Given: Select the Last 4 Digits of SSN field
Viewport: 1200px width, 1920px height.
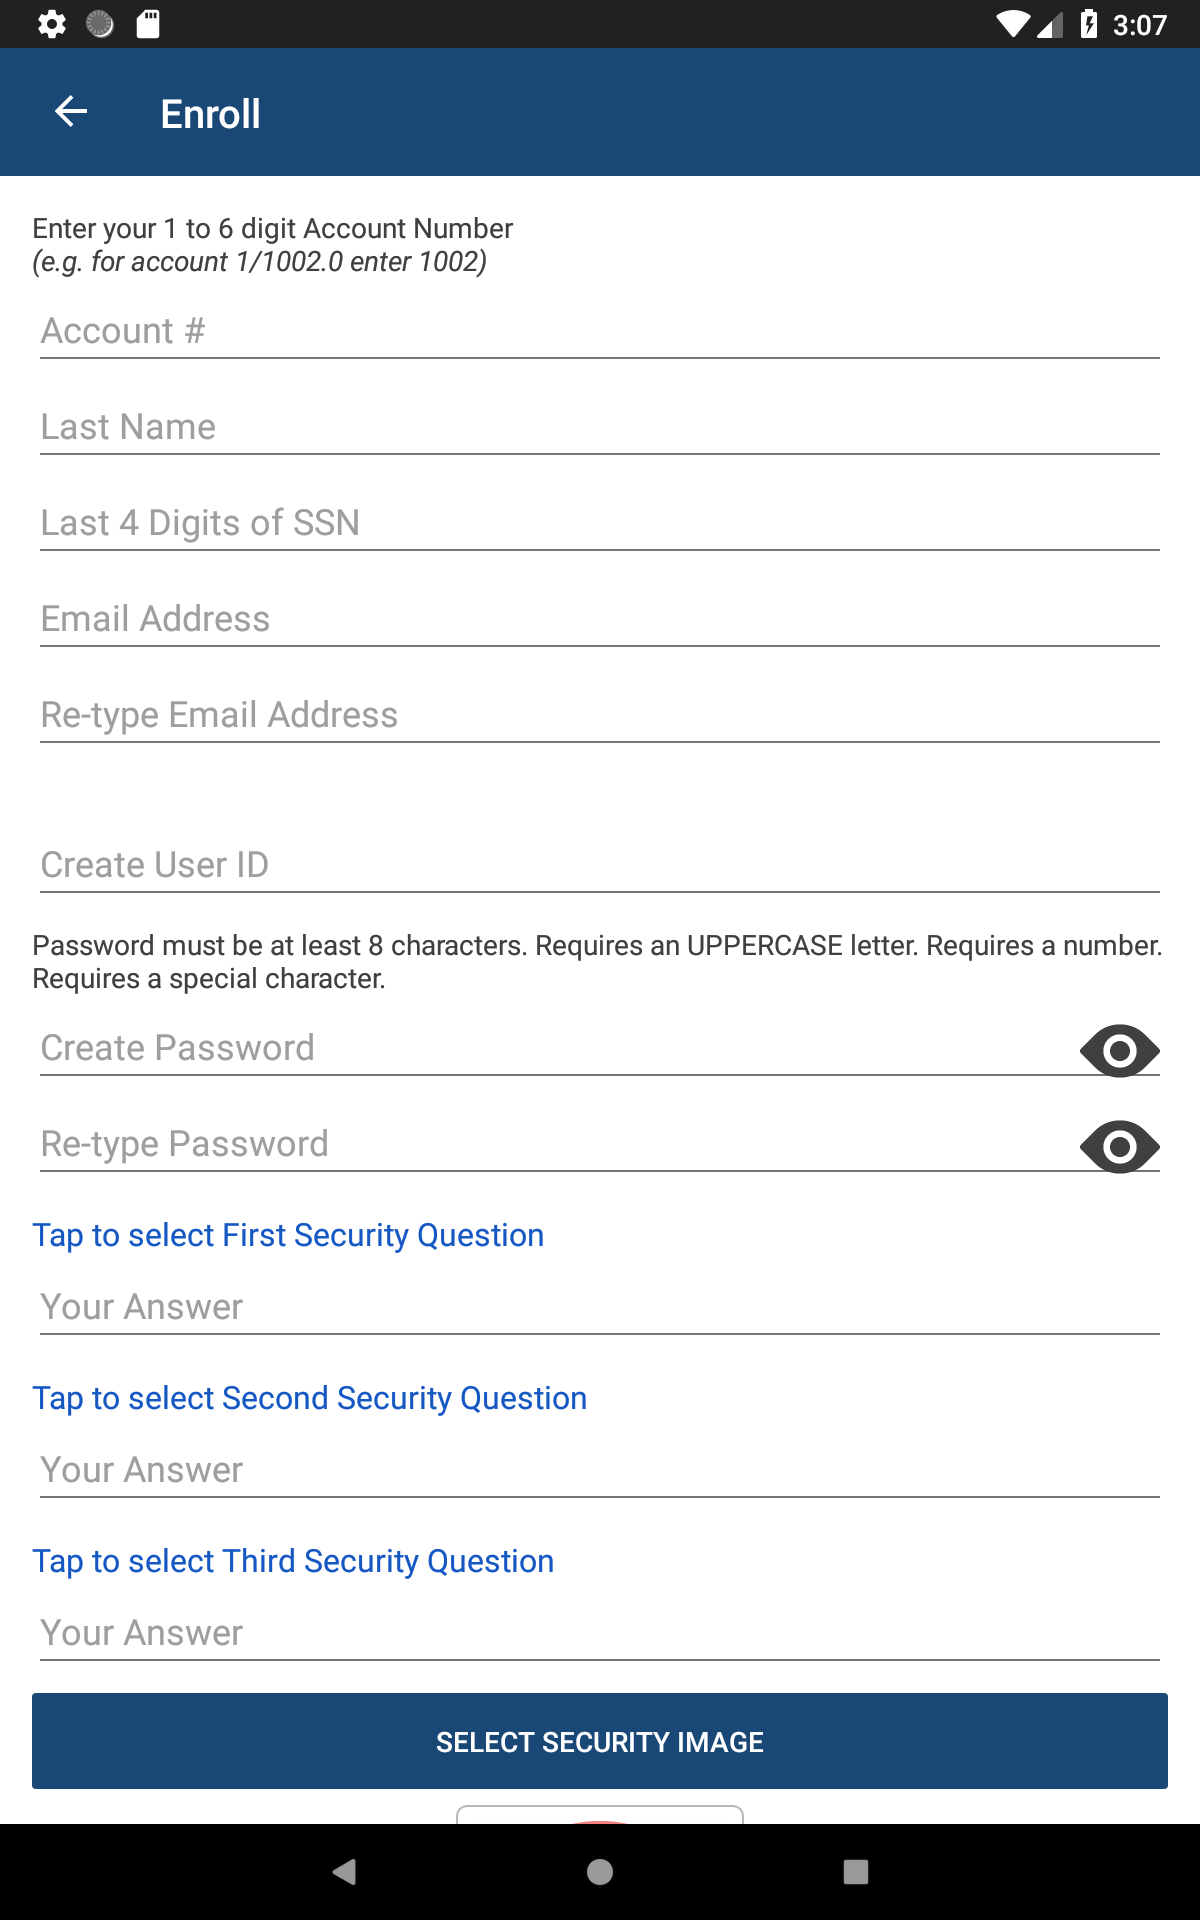Looking at the screenshot, I should pyautogui.click(x=600, y=523).
